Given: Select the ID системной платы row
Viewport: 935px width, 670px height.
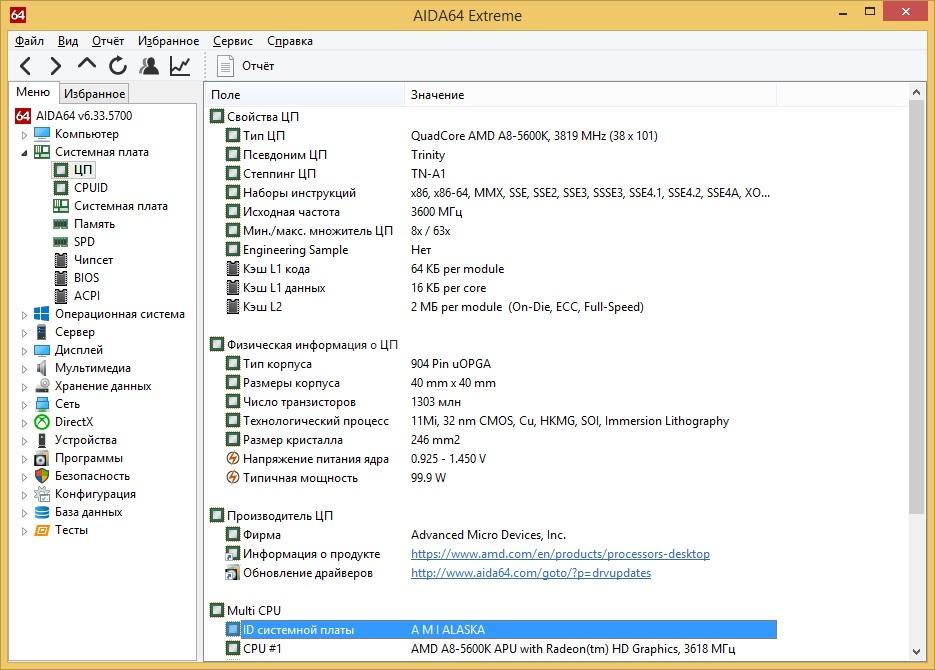Looking at the screenshot, I should (501, 629).
